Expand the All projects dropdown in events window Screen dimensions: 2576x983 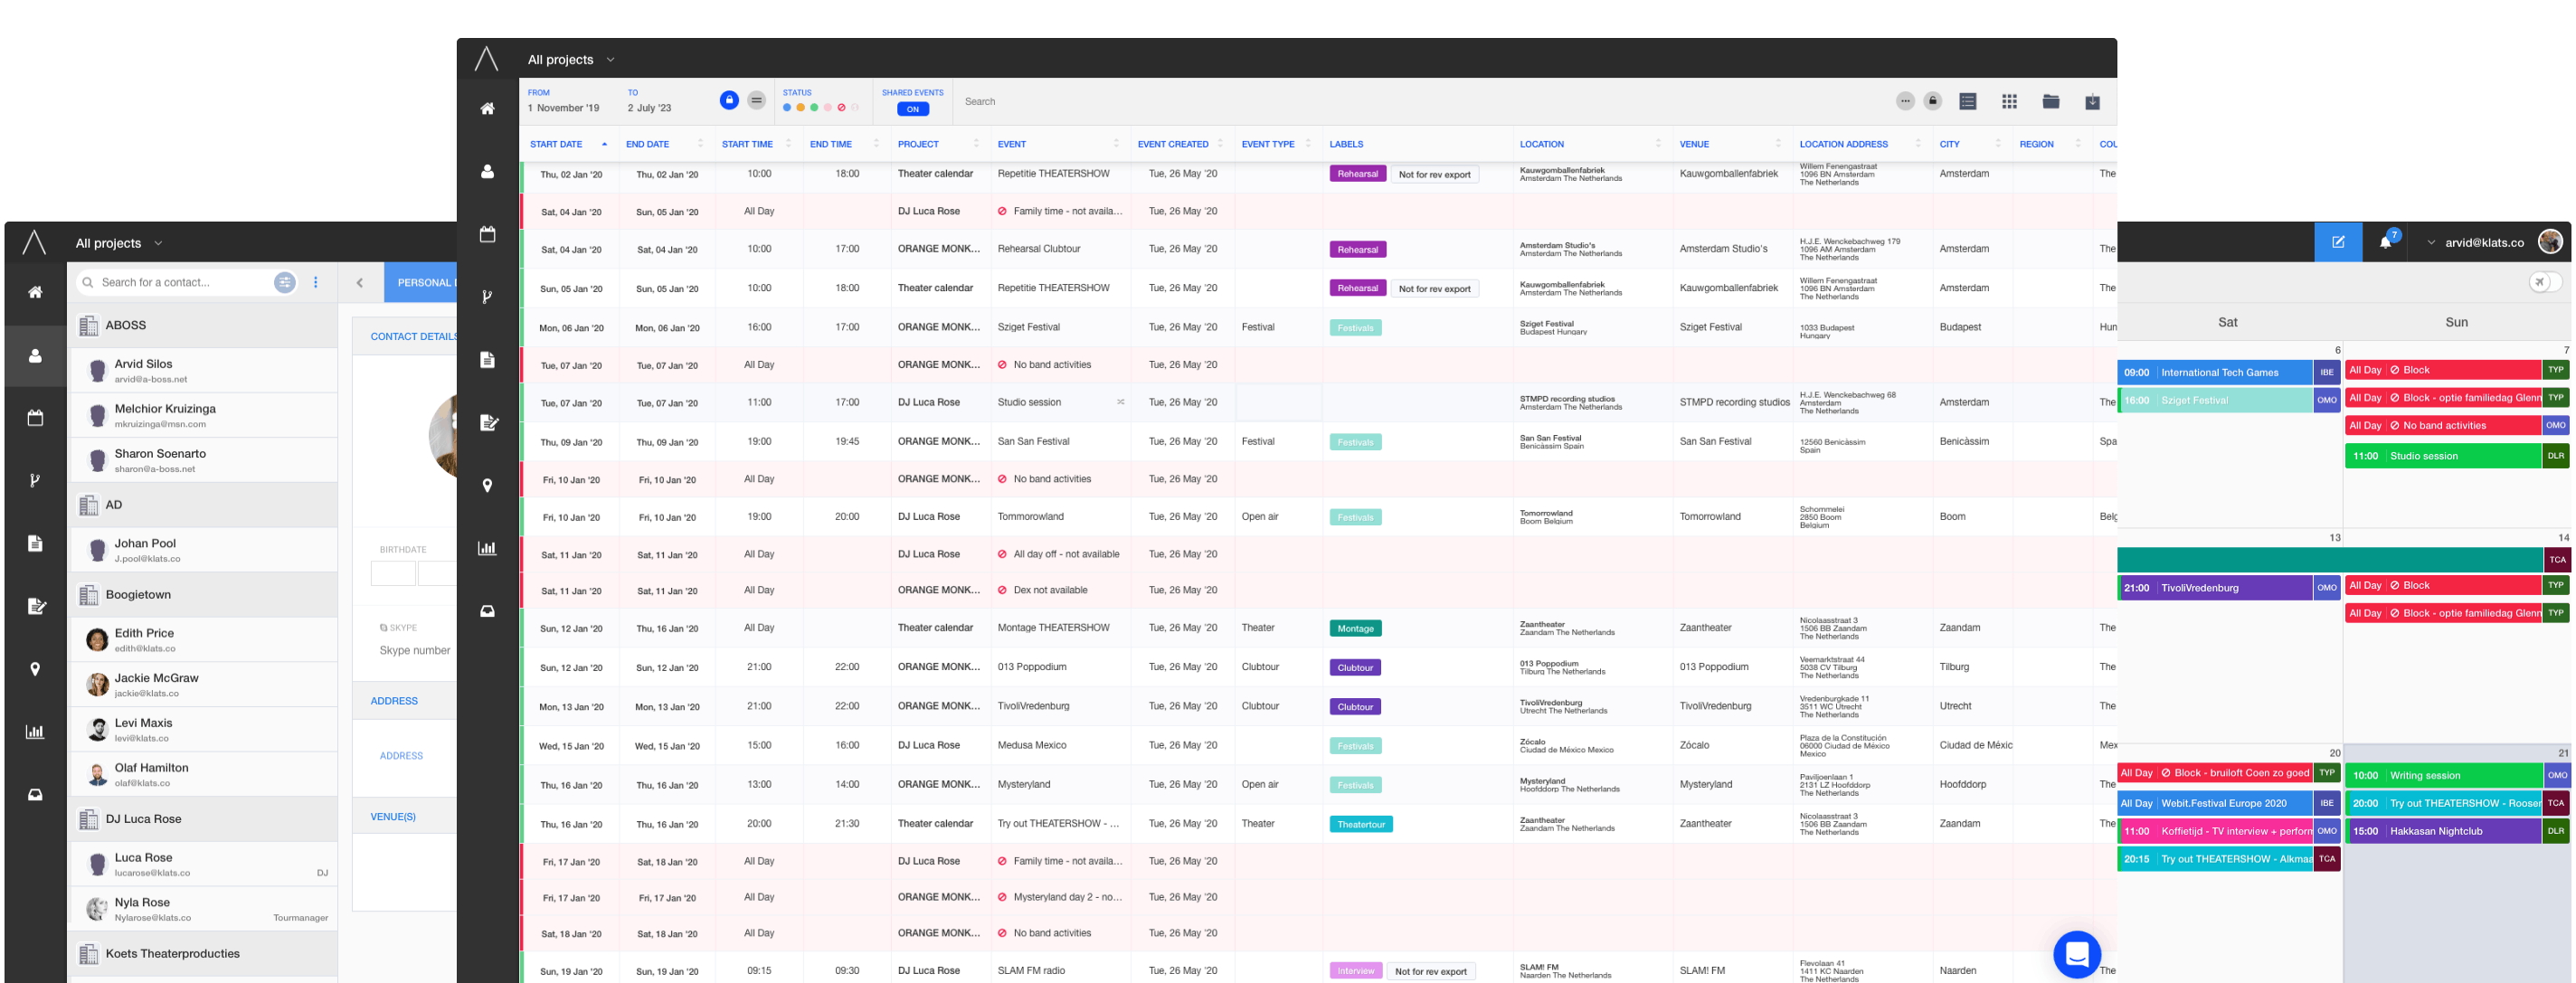point(571,60)
